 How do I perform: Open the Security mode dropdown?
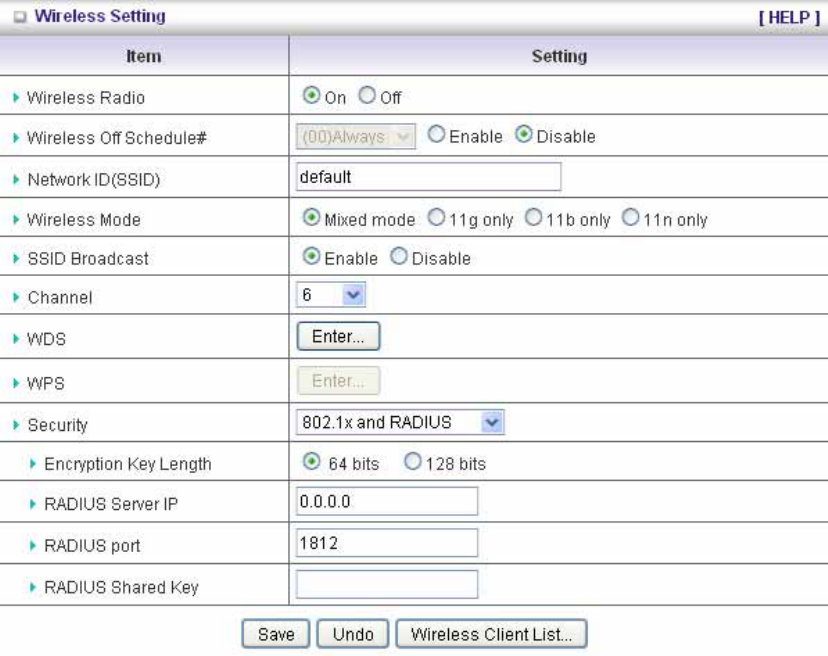click(x=400, y=422)
